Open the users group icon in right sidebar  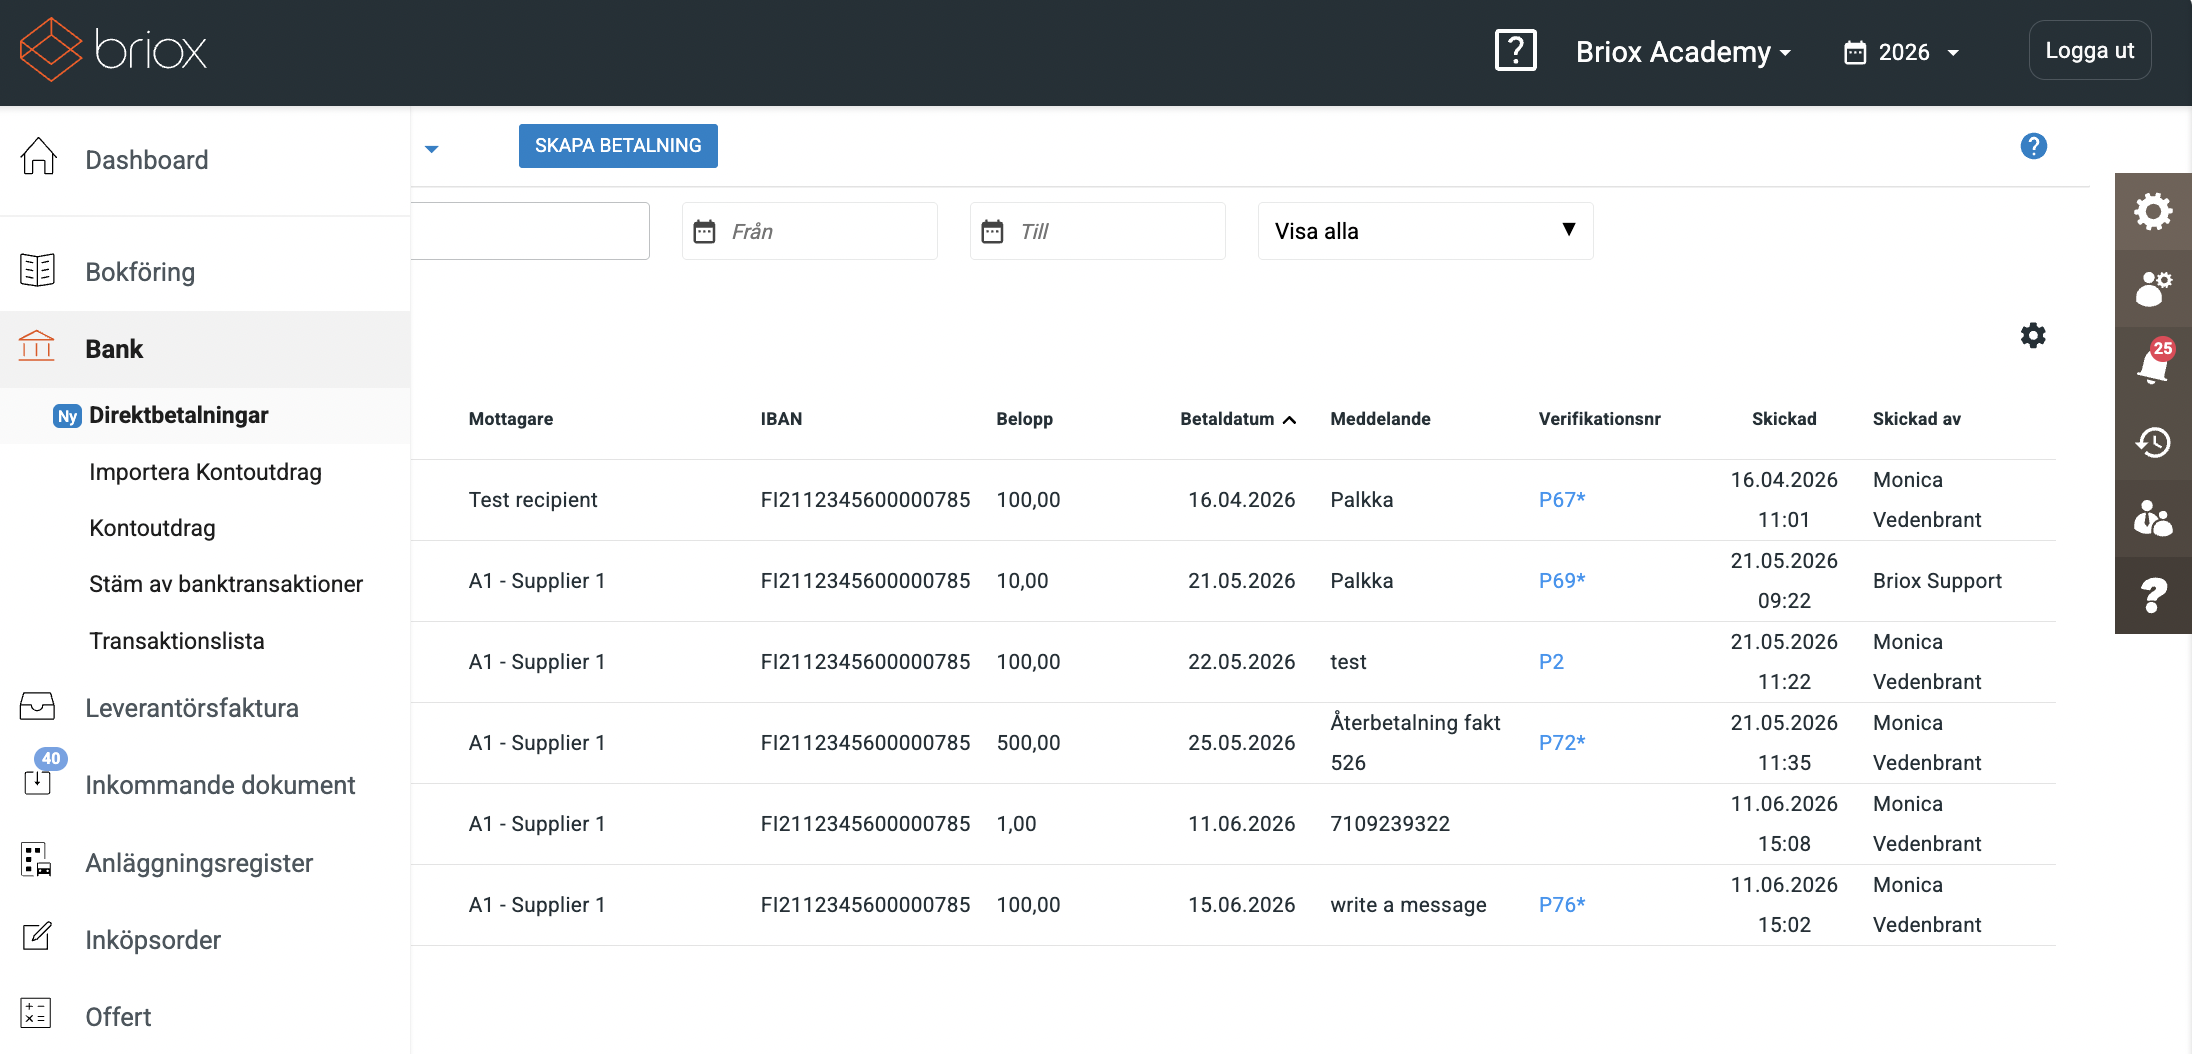coord(2153,519)
